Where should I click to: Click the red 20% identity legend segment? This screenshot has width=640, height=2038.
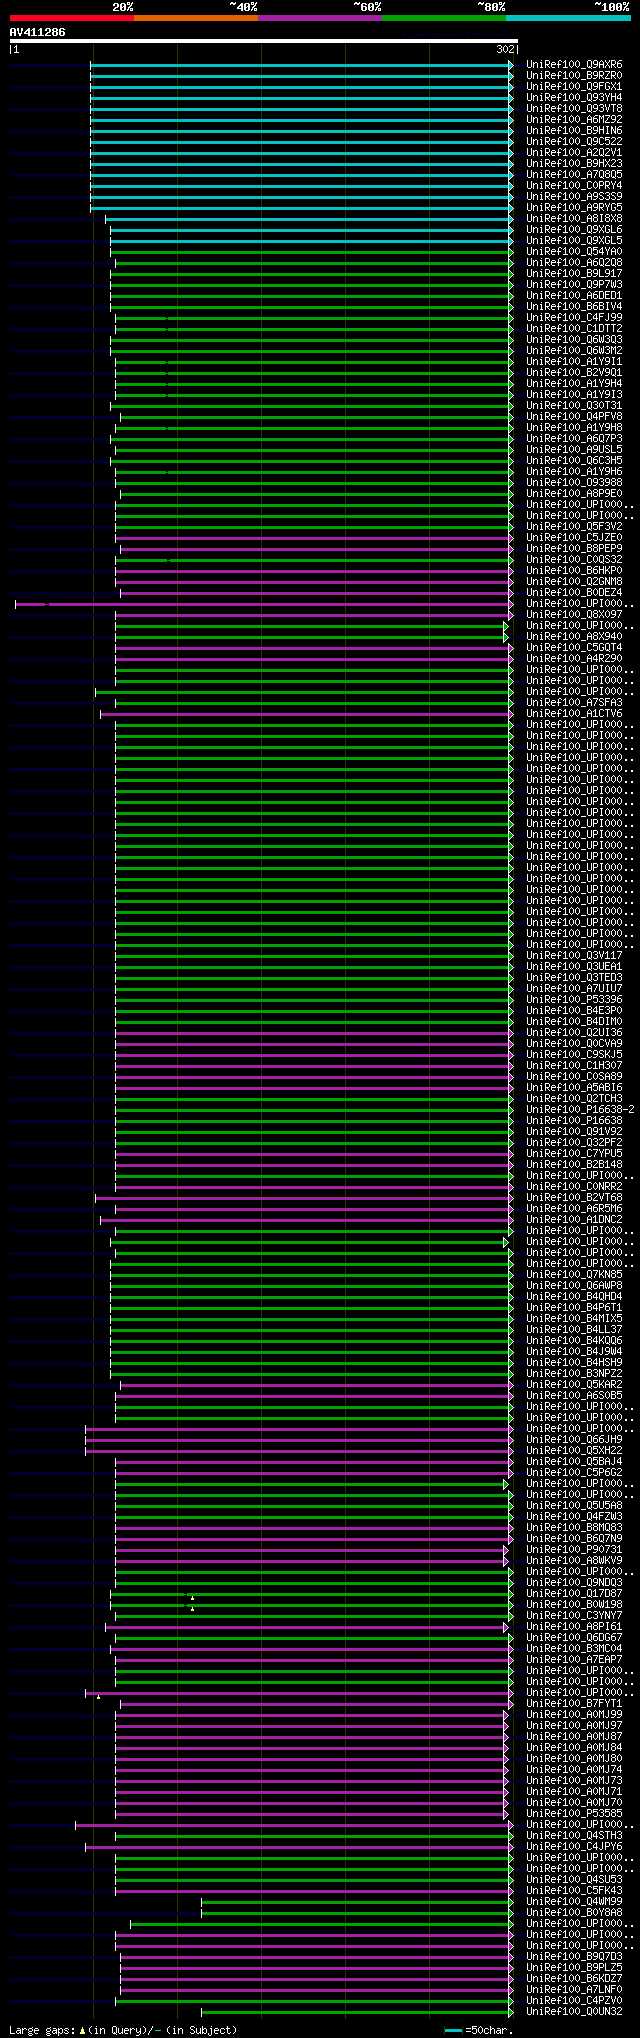[x=72, y=18]
